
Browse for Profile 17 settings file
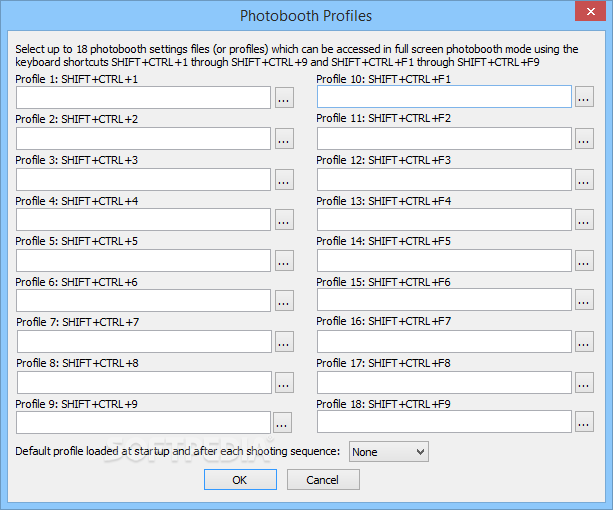tap(584, 383)
